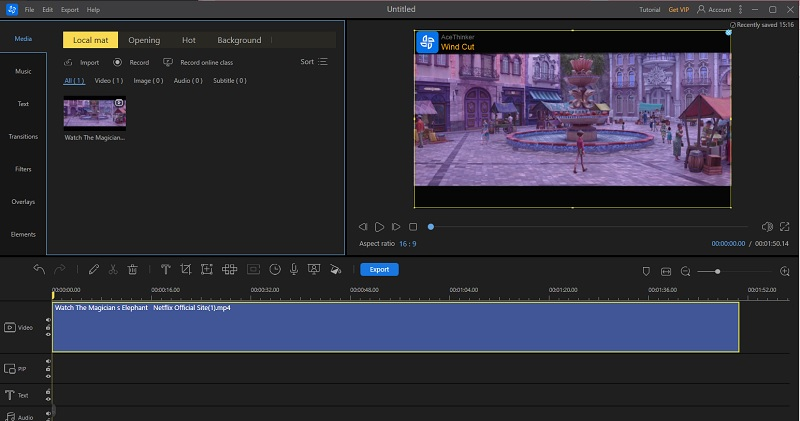
Task: Undo the last edit with the undo arrow
Action: (x=39, y=269)
